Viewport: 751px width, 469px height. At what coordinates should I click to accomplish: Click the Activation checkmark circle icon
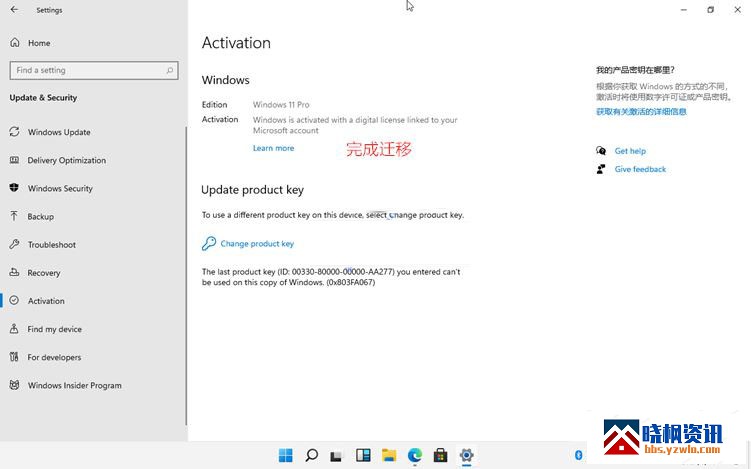click(14, 300)
